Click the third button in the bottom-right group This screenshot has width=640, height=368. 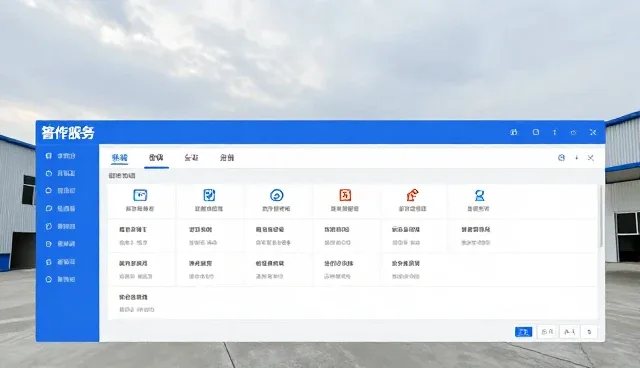click(569, 332)
